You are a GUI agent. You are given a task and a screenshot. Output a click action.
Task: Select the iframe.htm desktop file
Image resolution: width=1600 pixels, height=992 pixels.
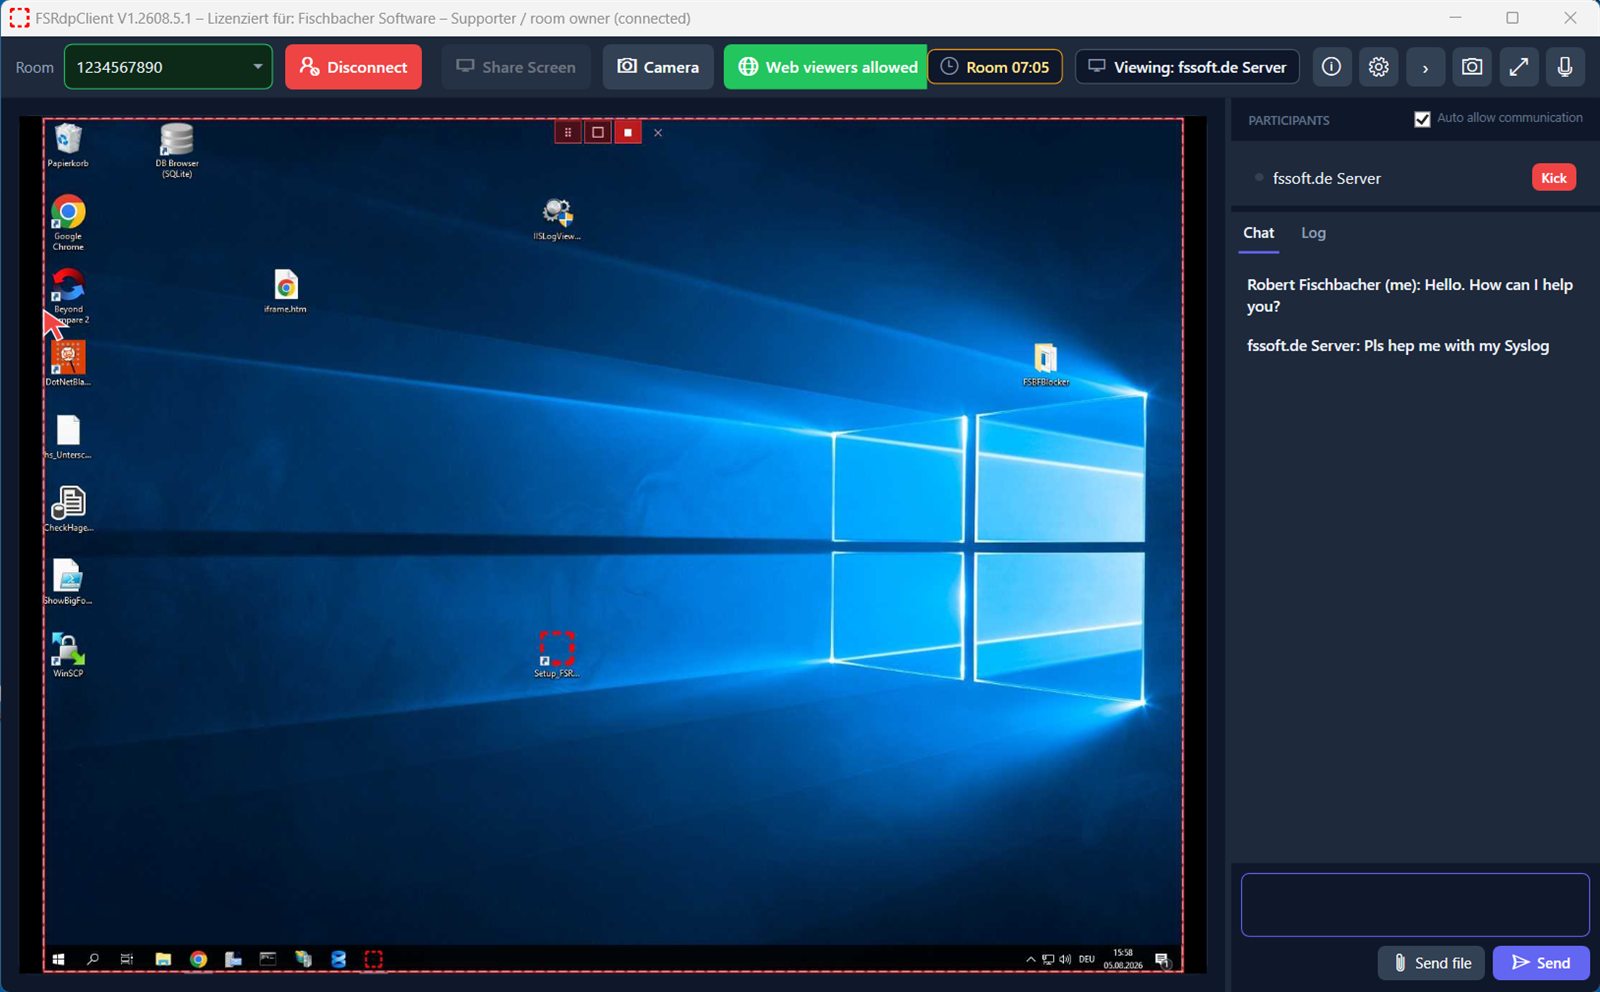point(286,291)
